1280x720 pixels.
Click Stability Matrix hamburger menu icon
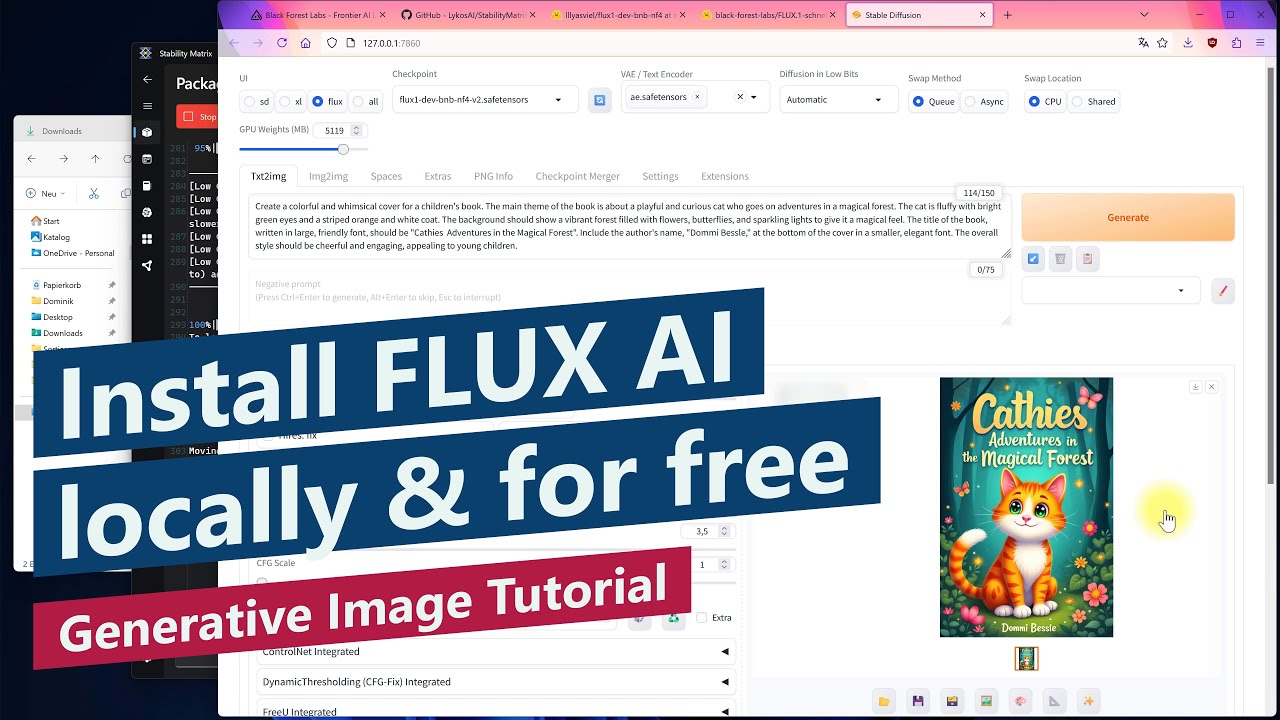click(147, 106)
